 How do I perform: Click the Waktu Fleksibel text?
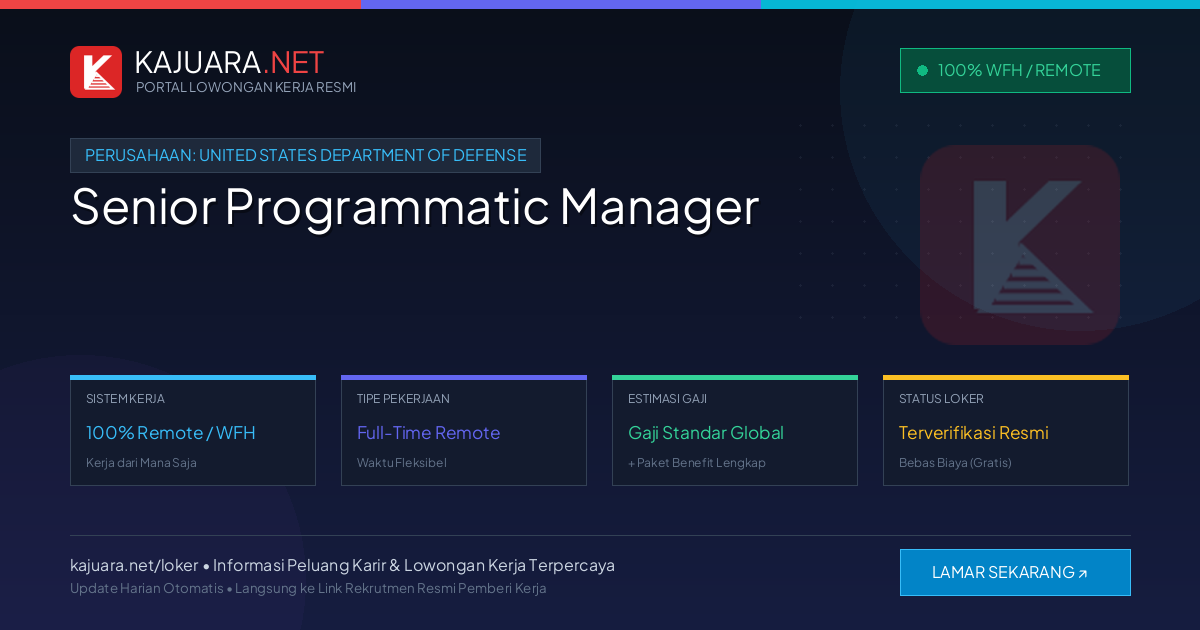click(x=402, y=463)
